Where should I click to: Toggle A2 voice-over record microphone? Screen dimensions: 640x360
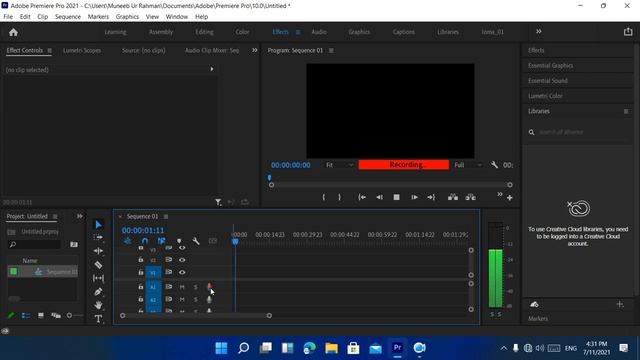pos(209,300)
